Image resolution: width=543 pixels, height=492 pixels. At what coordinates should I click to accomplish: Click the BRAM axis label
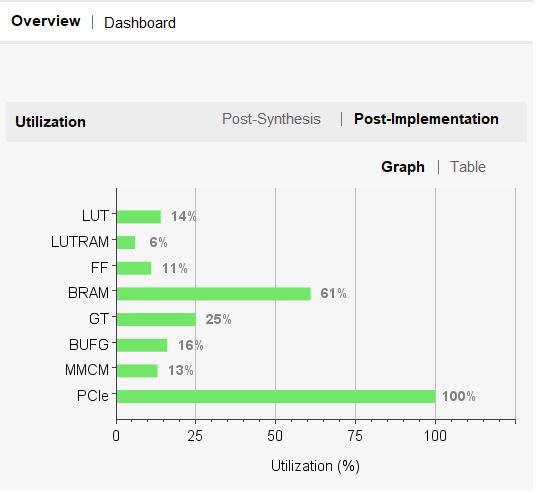point(88,293)
